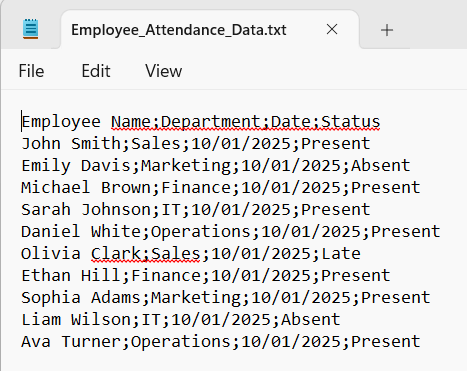Open the File menu

[x=31, y=71]
